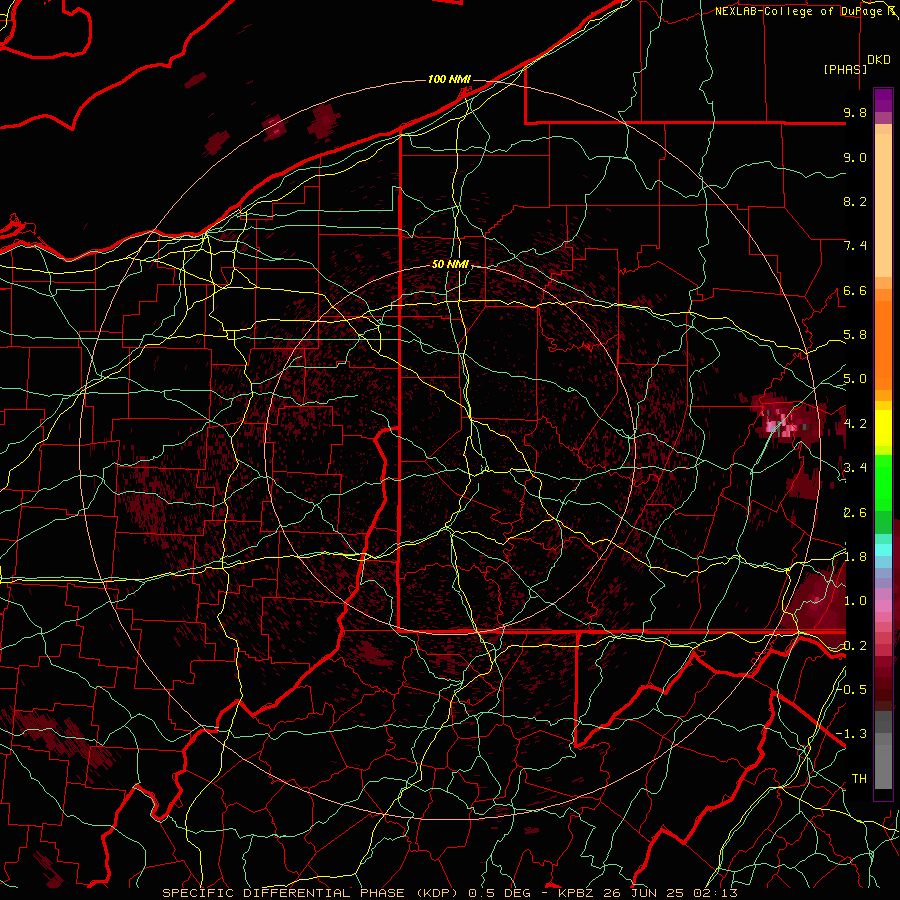
Task: Click the TH threshold label on the scale
Action: (x=859, y=779)
